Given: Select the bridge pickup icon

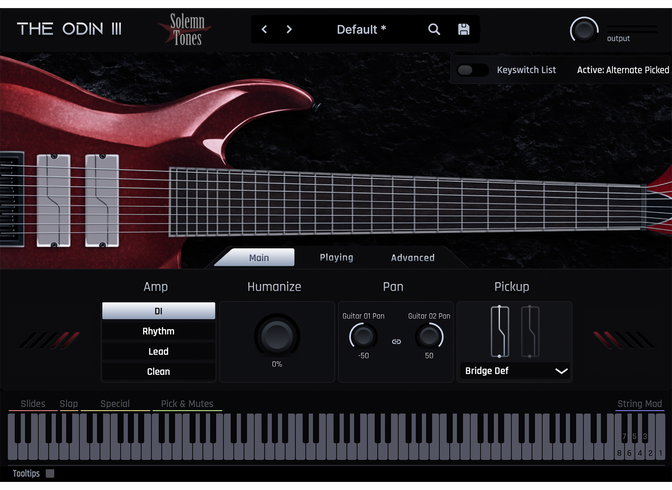Looking at the screenshot, I should point(500,331).
